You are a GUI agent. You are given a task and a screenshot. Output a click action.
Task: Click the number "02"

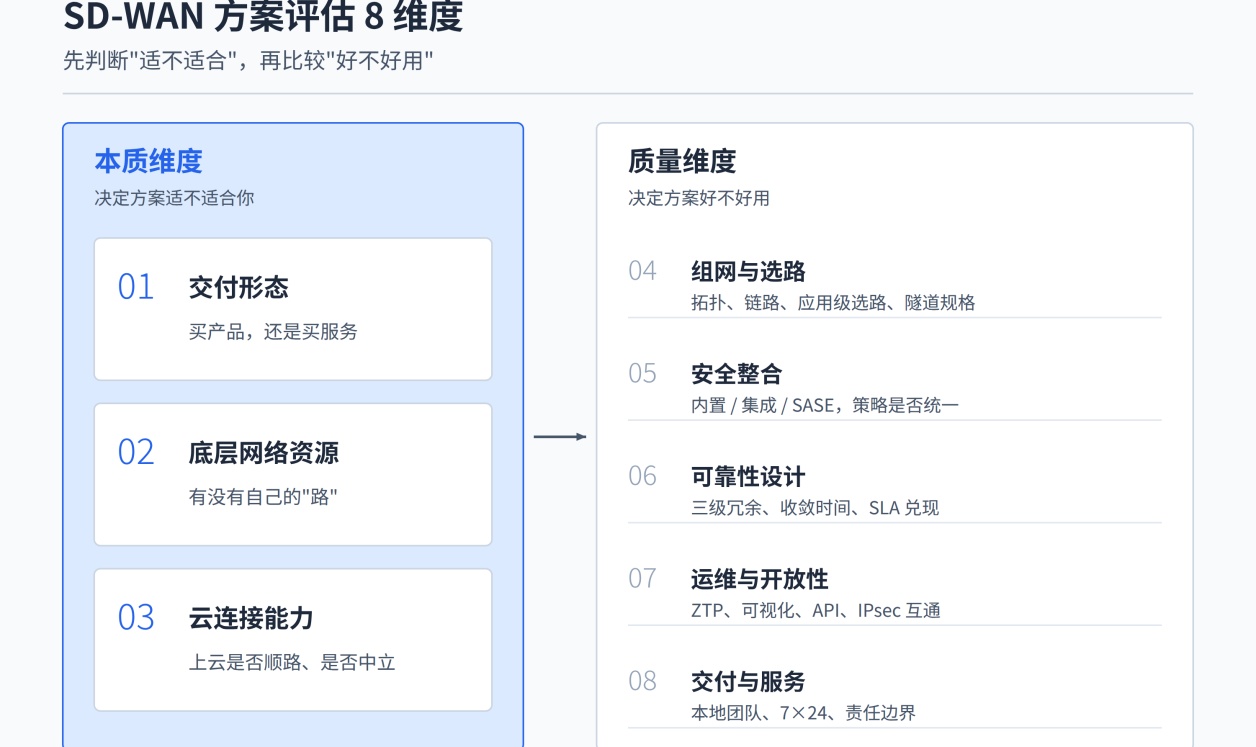(136, 452)
